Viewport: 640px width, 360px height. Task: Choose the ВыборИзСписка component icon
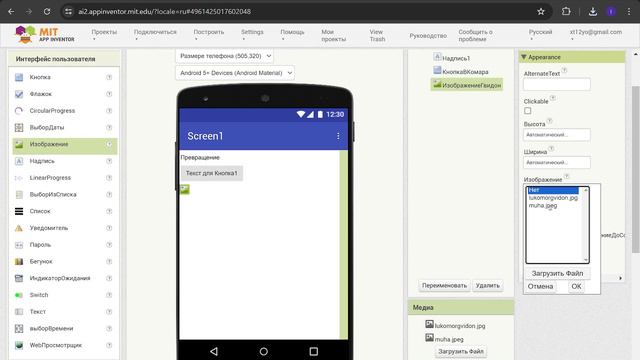coord(19,194)
